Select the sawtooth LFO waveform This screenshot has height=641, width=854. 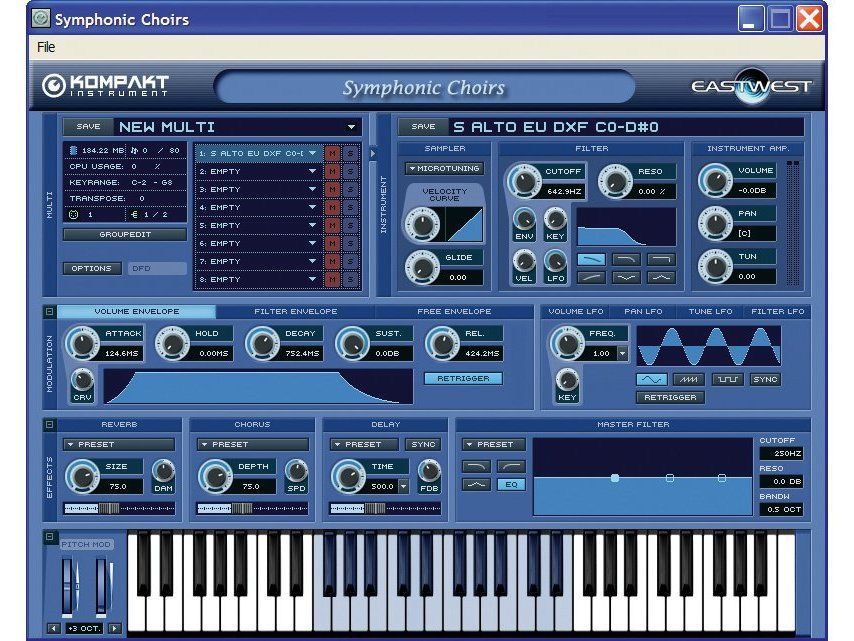(x=688, y=379)
